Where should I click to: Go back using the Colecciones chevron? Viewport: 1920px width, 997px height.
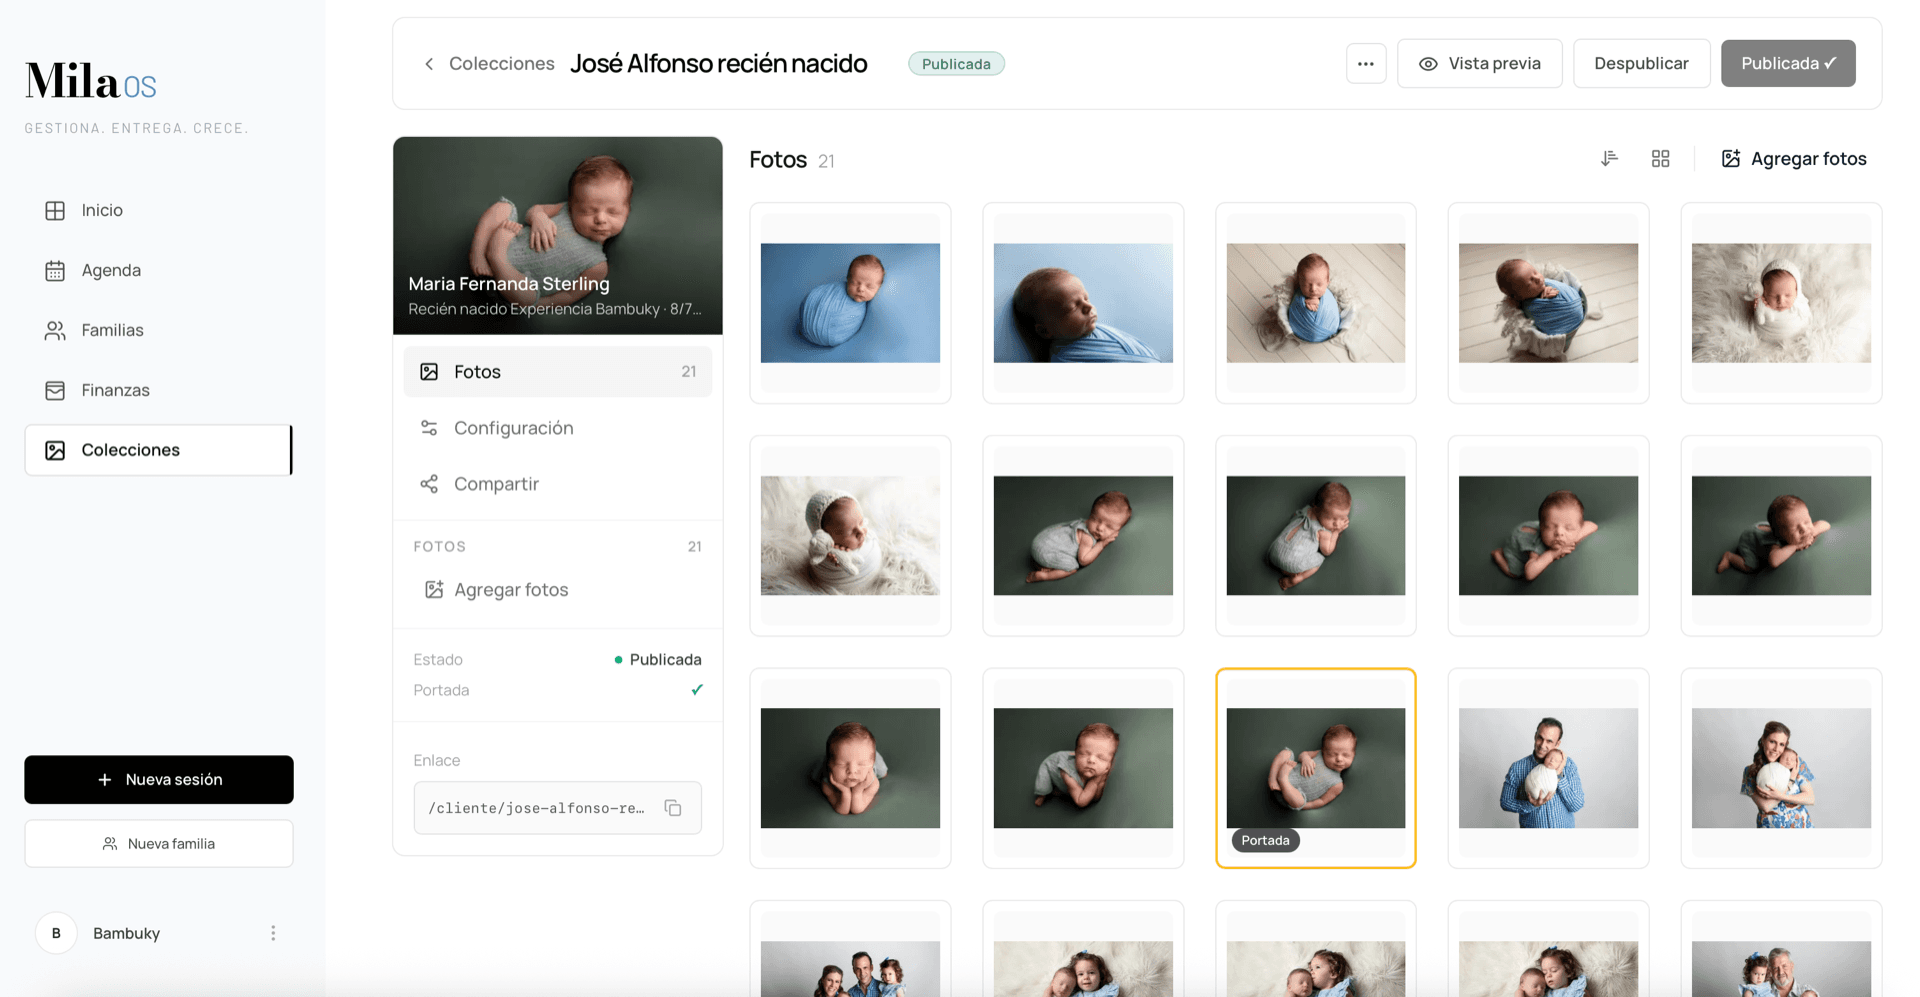(x=429, y=64)
